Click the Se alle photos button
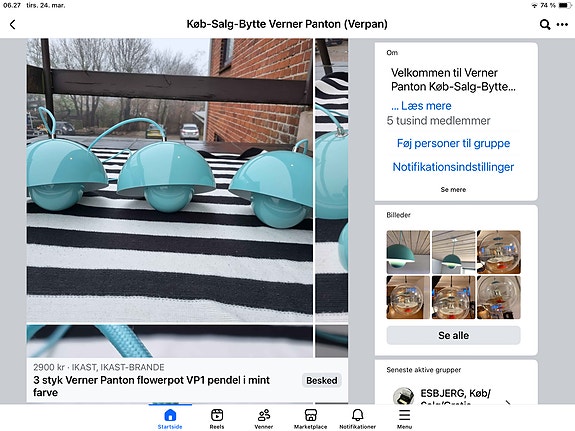 tap(453, 335)
